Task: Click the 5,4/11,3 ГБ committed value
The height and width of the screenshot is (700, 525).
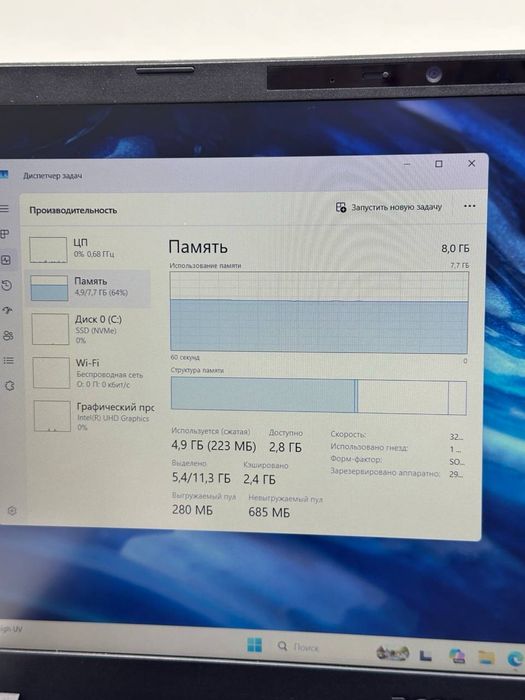Action: coord(201,478)
